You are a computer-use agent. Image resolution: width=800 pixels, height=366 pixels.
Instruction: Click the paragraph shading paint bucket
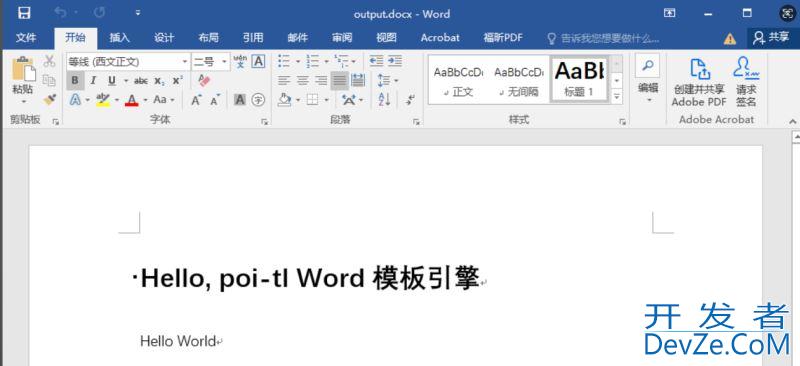click(284, 100)
